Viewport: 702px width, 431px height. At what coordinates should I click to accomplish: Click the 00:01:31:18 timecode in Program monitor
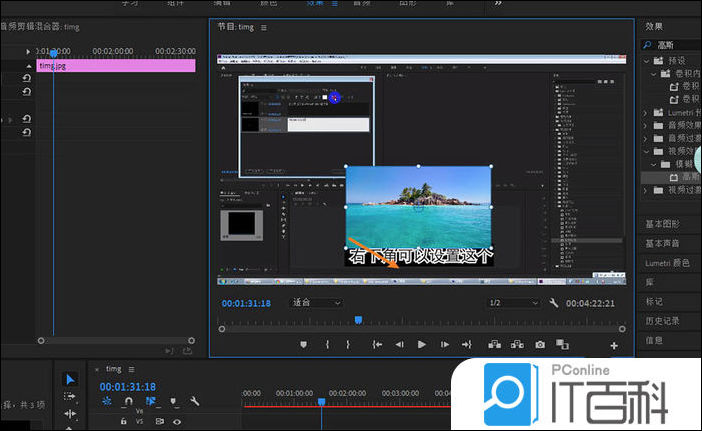click(x=246, y=302)
